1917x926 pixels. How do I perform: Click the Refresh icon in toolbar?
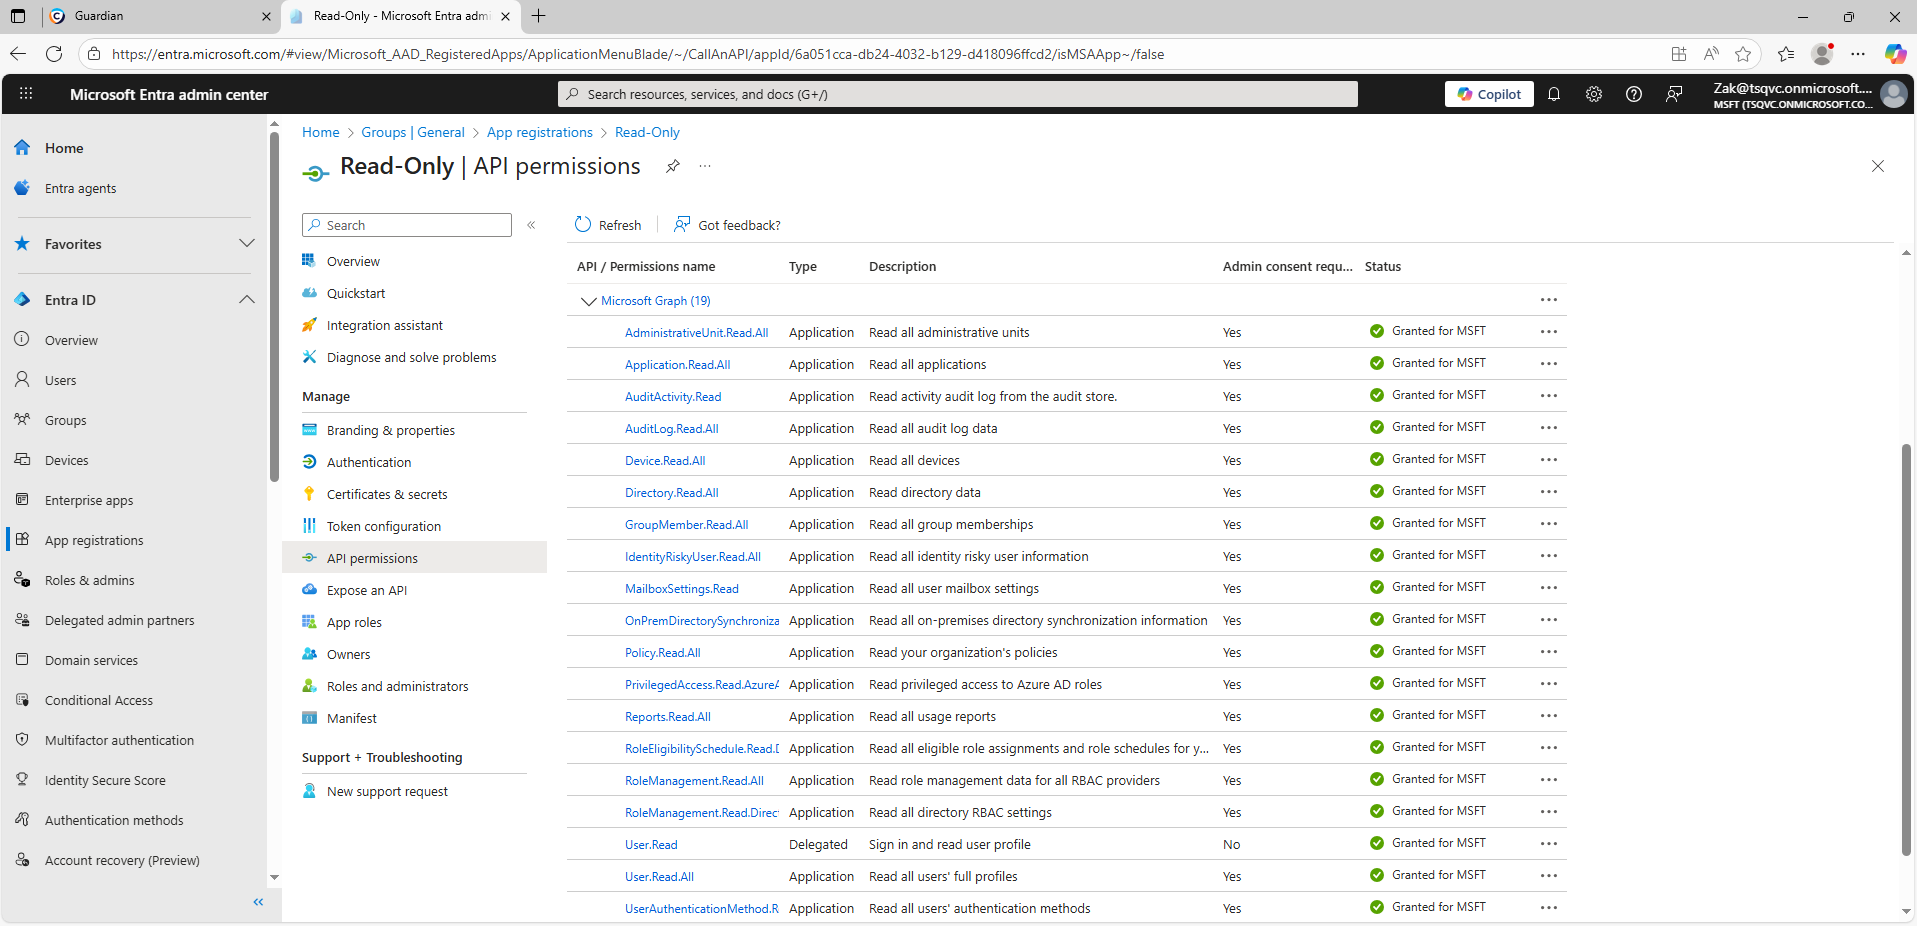[x=583, y=225]
